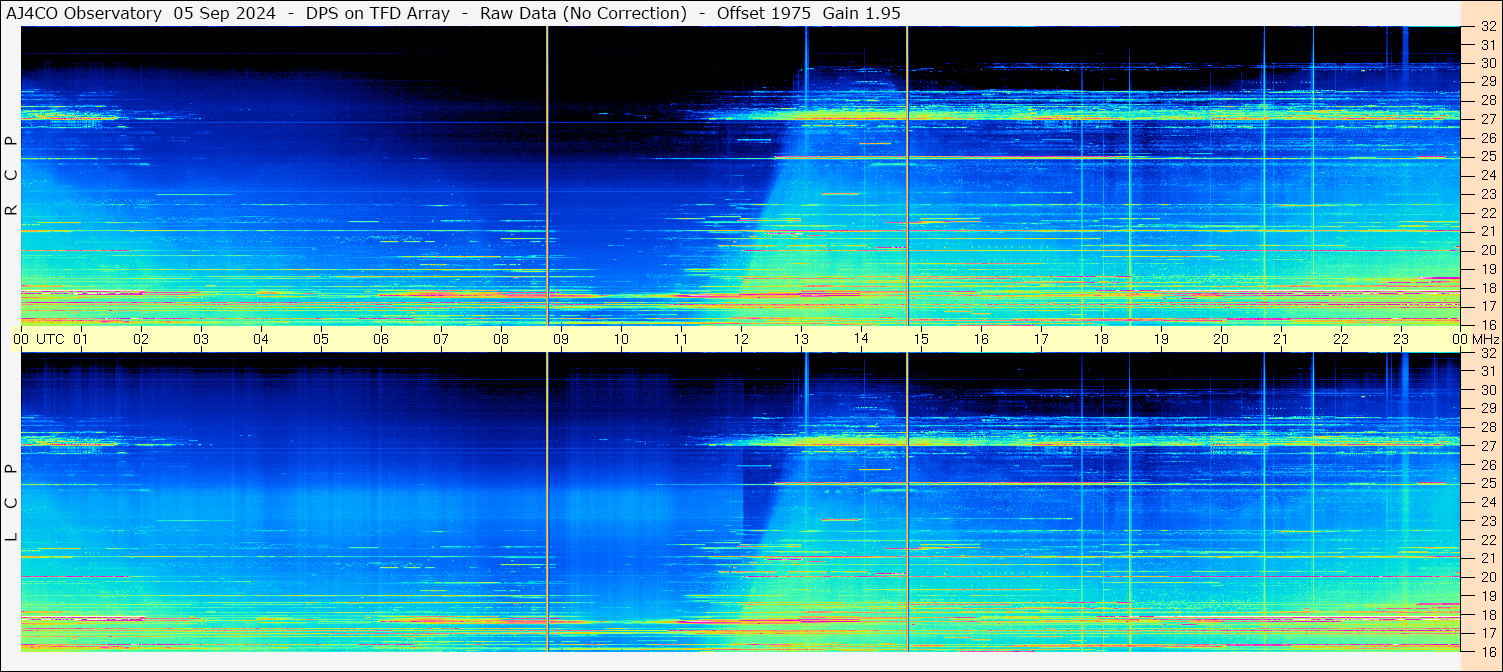Click the 20 MHz tick of LCP panel
Screen dimensions: 1503x672
coord(1487,577)
